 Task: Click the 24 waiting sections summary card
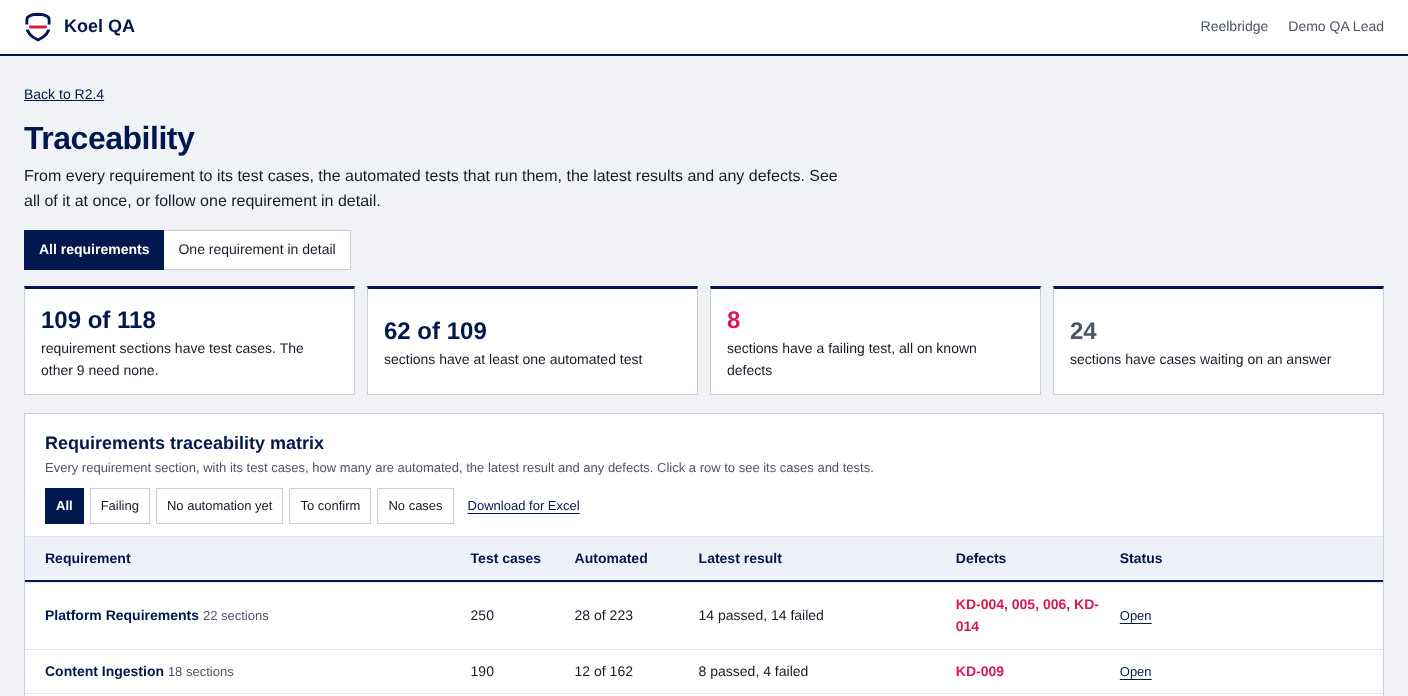[x=1218, y=341]
